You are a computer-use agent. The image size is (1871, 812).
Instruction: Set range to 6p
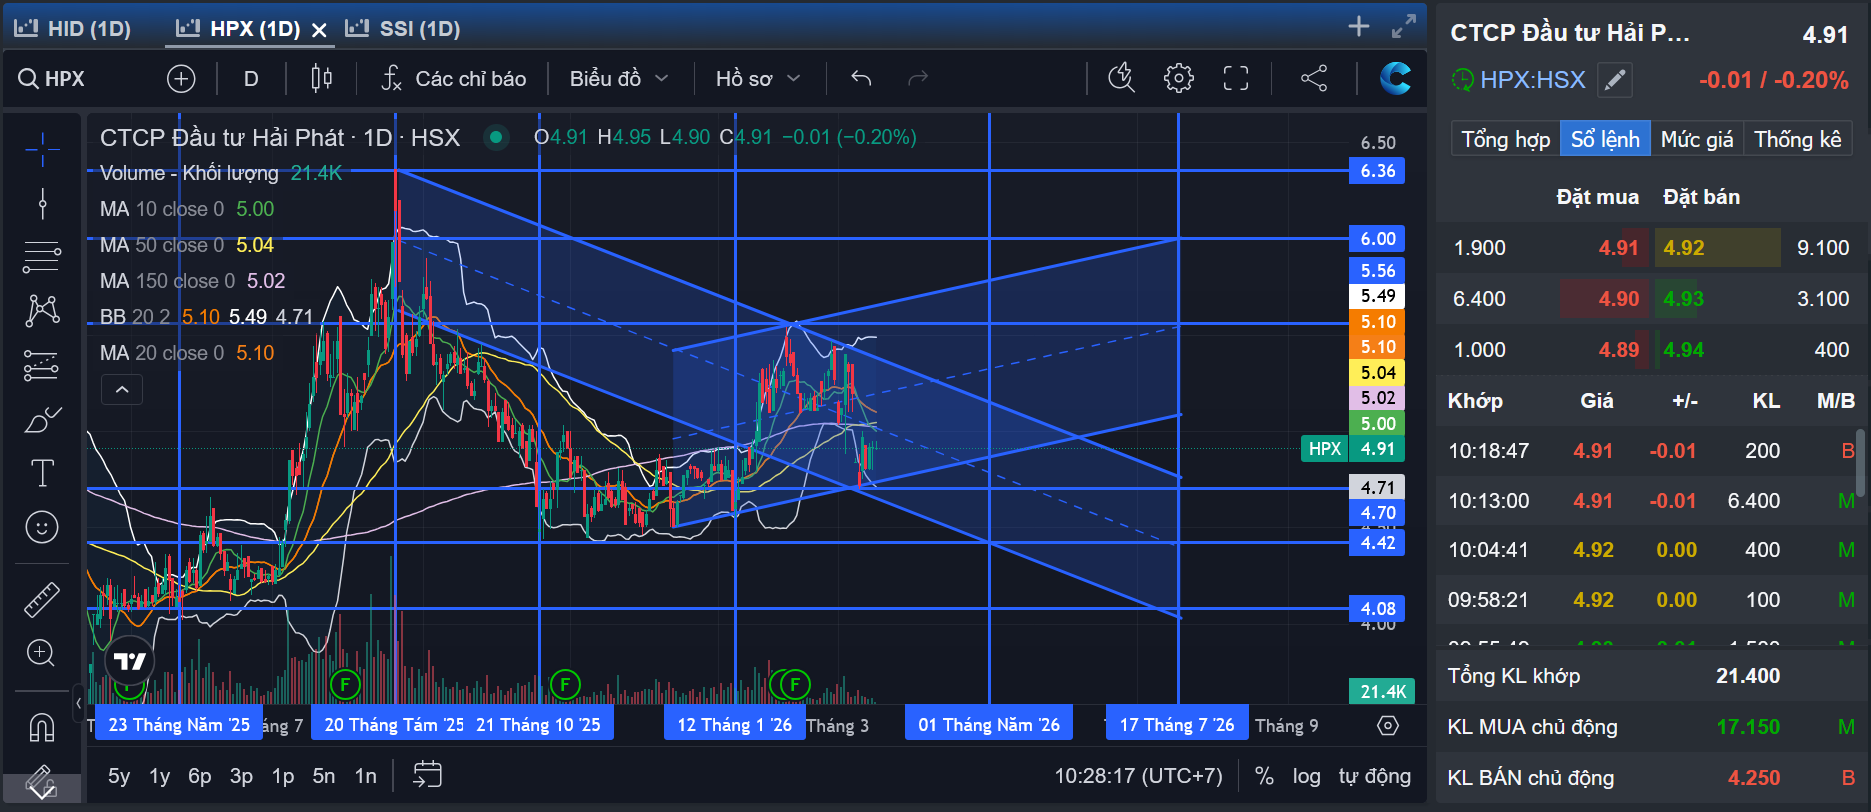point(200,776)
